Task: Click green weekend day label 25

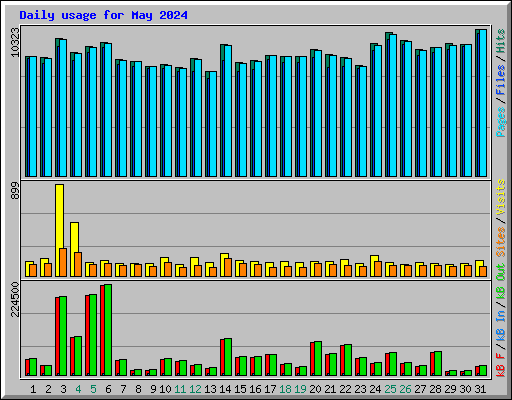Action: 390,389
